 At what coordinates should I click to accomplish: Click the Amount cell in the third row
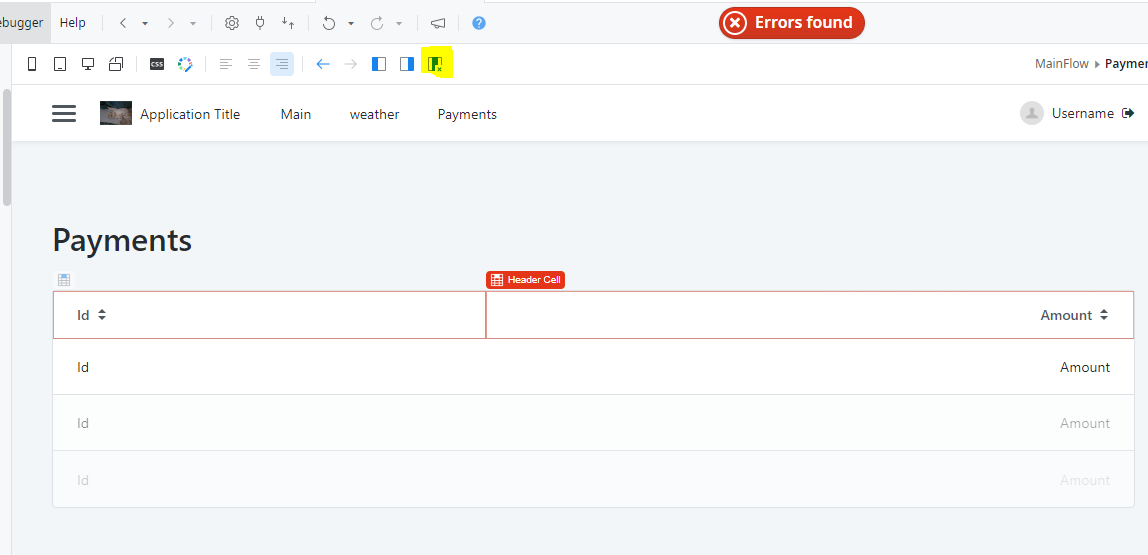1085,480
